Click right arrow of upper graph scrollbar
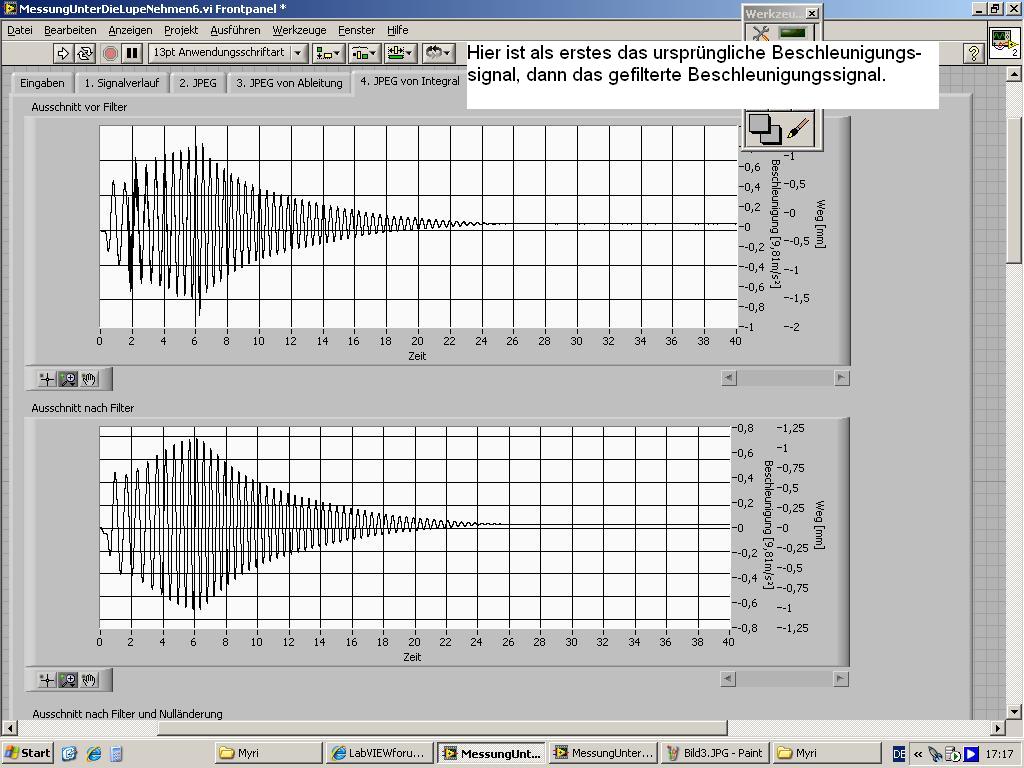 pos(842,378)
